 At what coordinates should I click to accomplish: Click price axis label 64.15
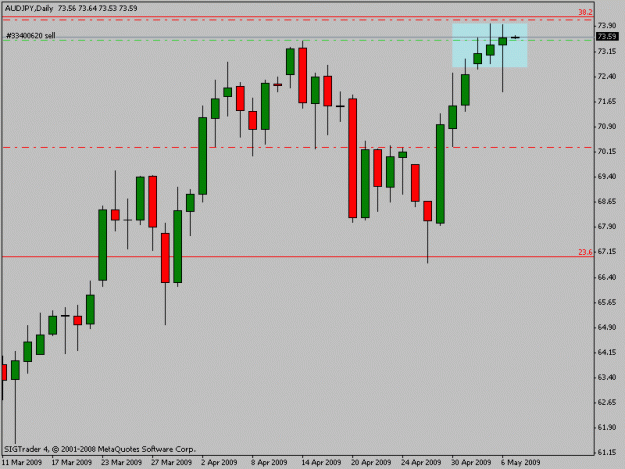pyautogui.click(x=607, y=352)
